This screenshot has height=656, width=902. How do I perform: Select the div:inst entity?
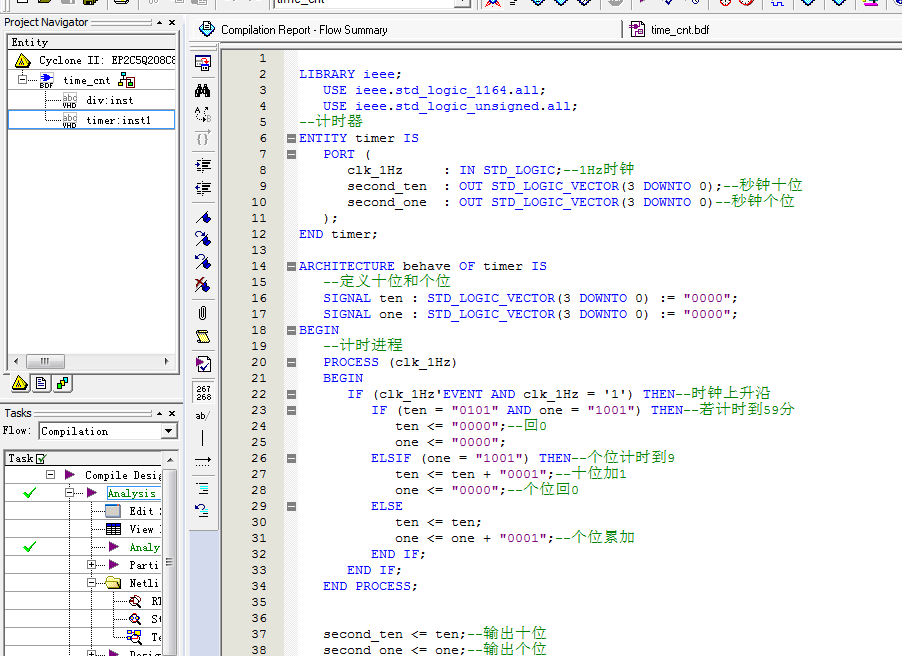point(109,100)
